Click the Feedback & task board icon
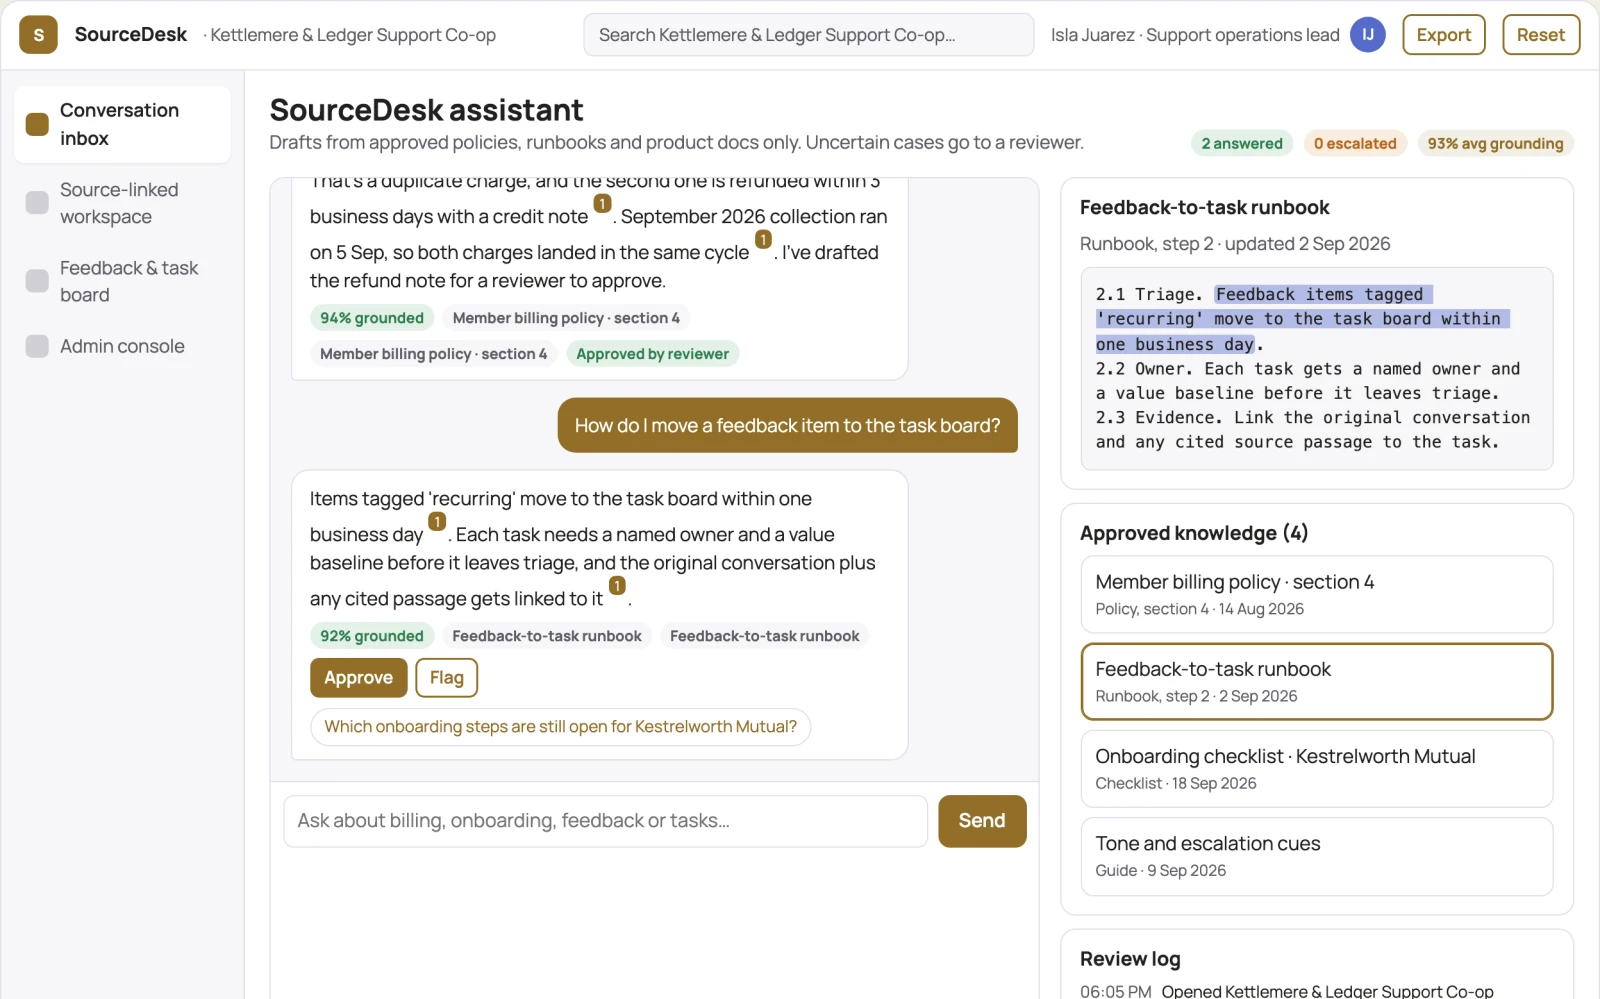The height and width of the screenshot is (999, 1600). [x=37, y=281]
